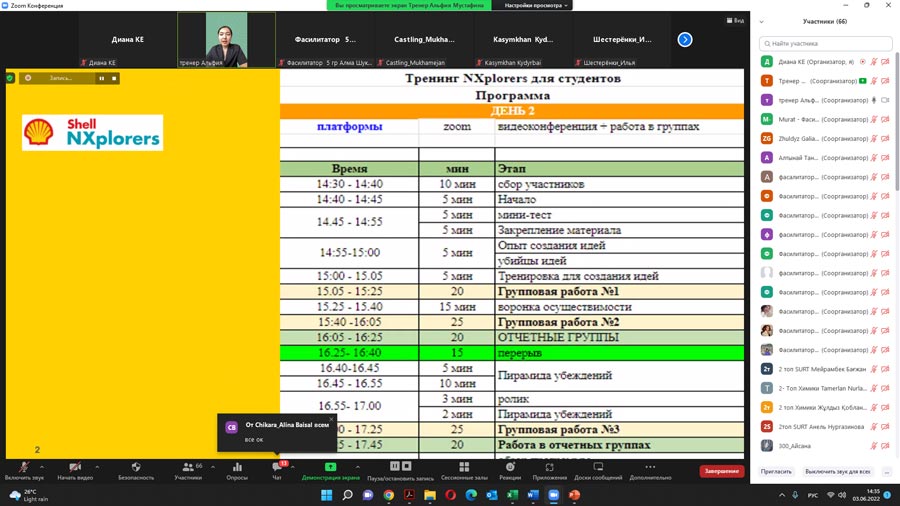Open the Безопасность security shield menu
900x506 pixels.
pyautogui.click(x=136, y=467)
